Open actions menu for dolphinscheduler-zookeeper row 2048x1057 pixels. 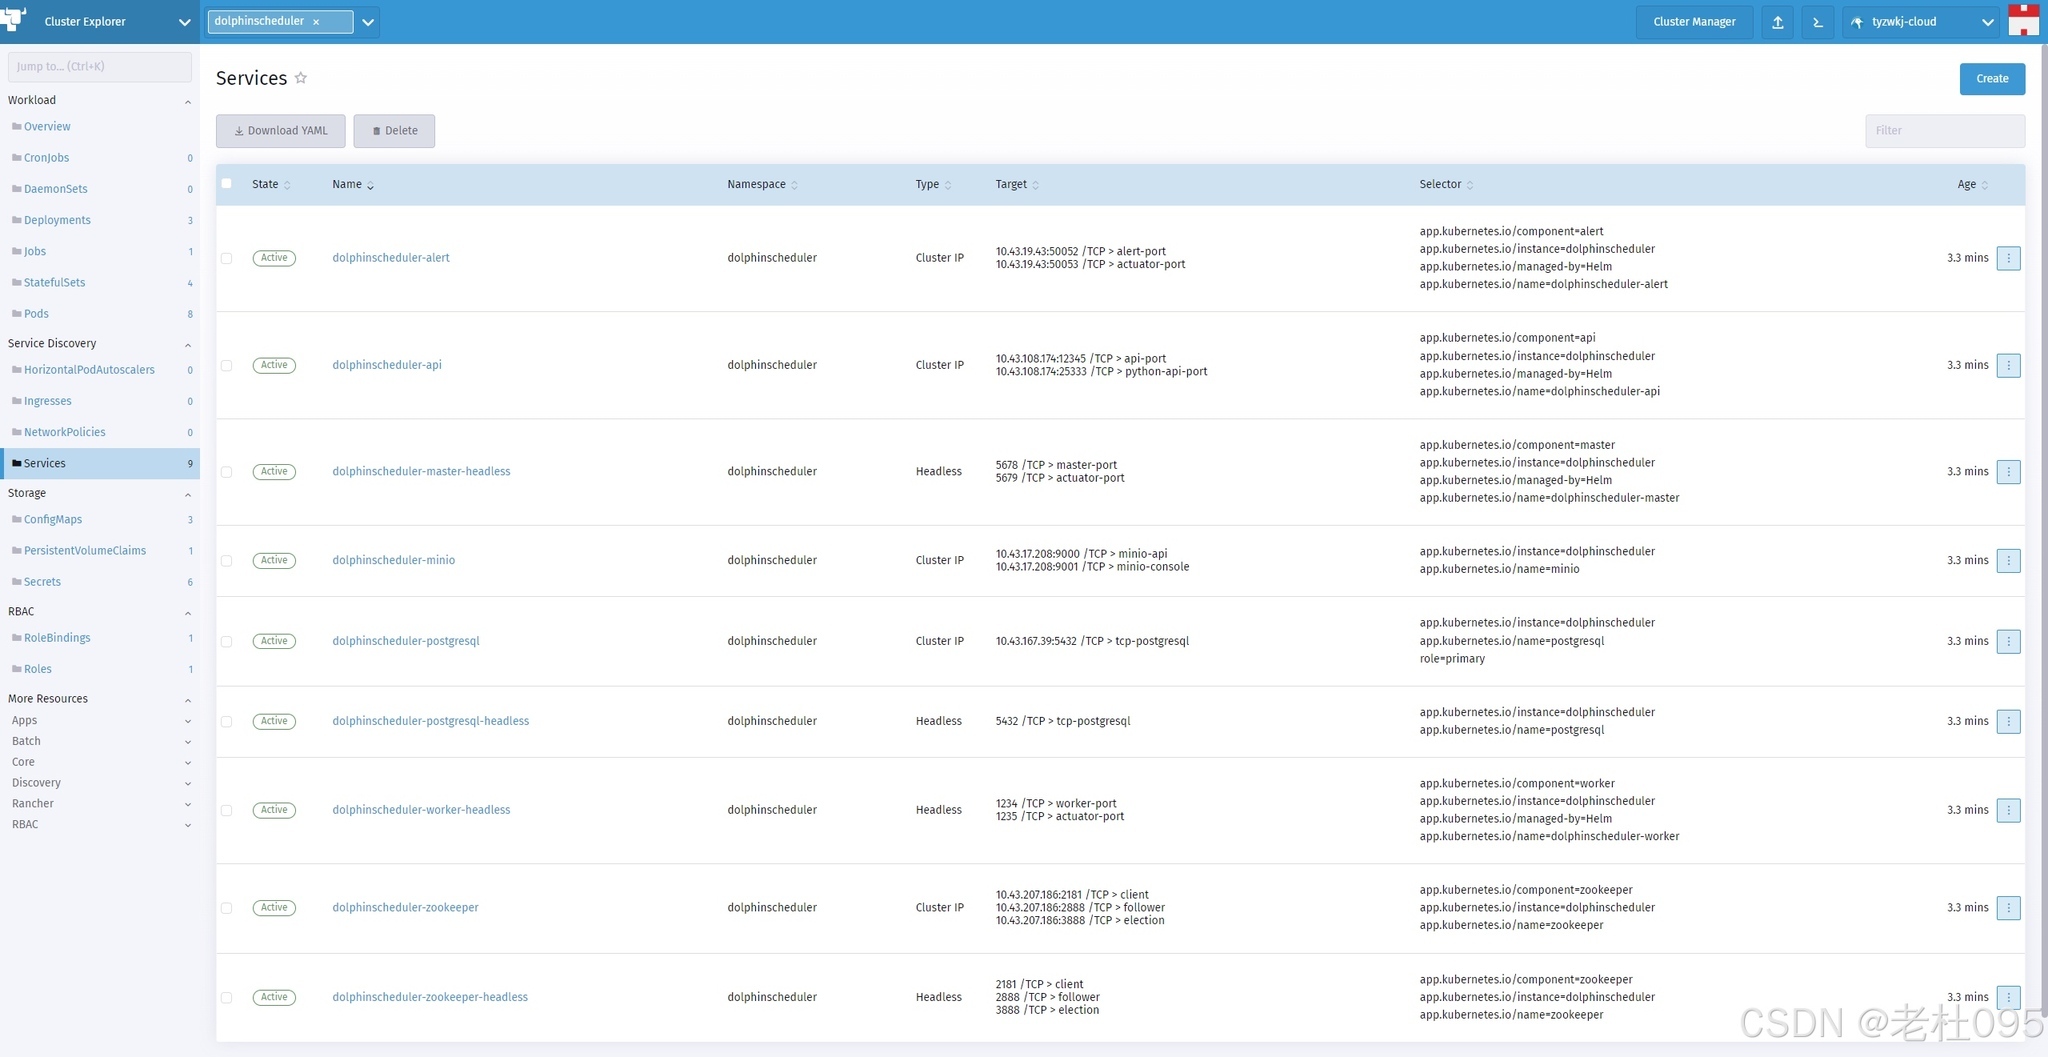[x=2008, y=908]
